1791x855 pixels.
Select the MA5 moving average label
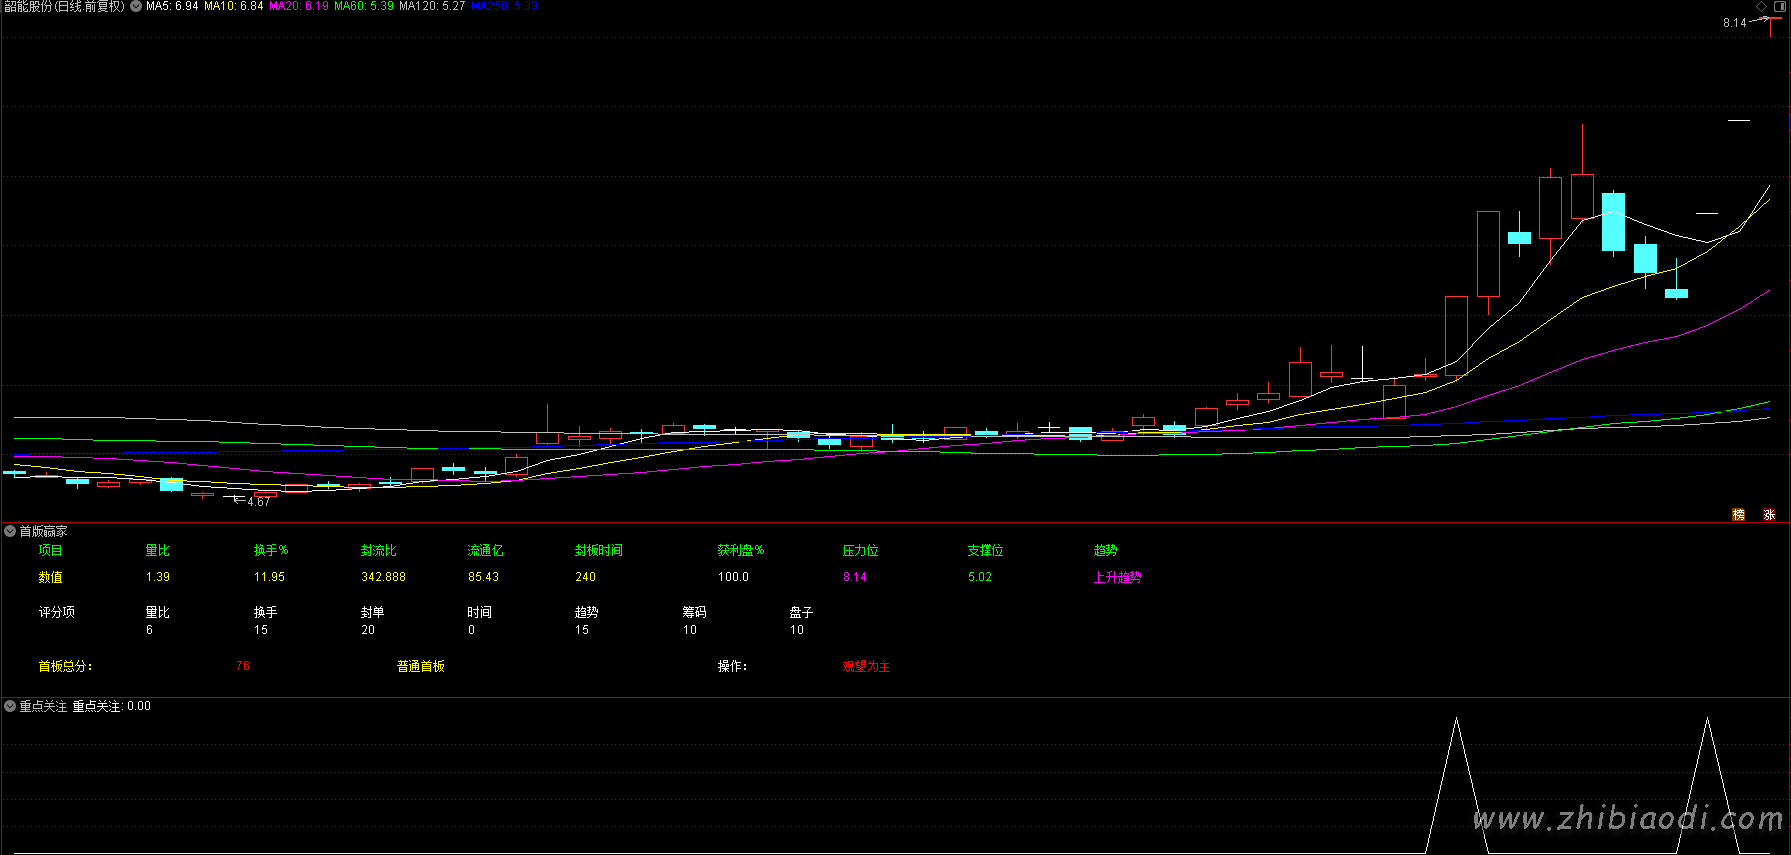[172, 6]
